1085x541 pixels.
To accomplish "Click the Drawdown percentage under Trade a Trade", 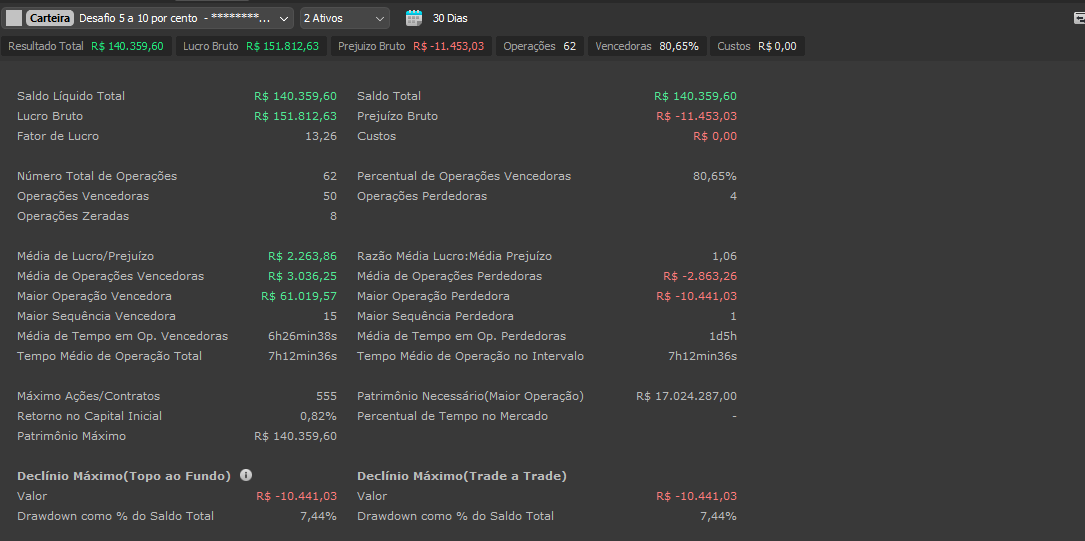I will coord(719,517).
